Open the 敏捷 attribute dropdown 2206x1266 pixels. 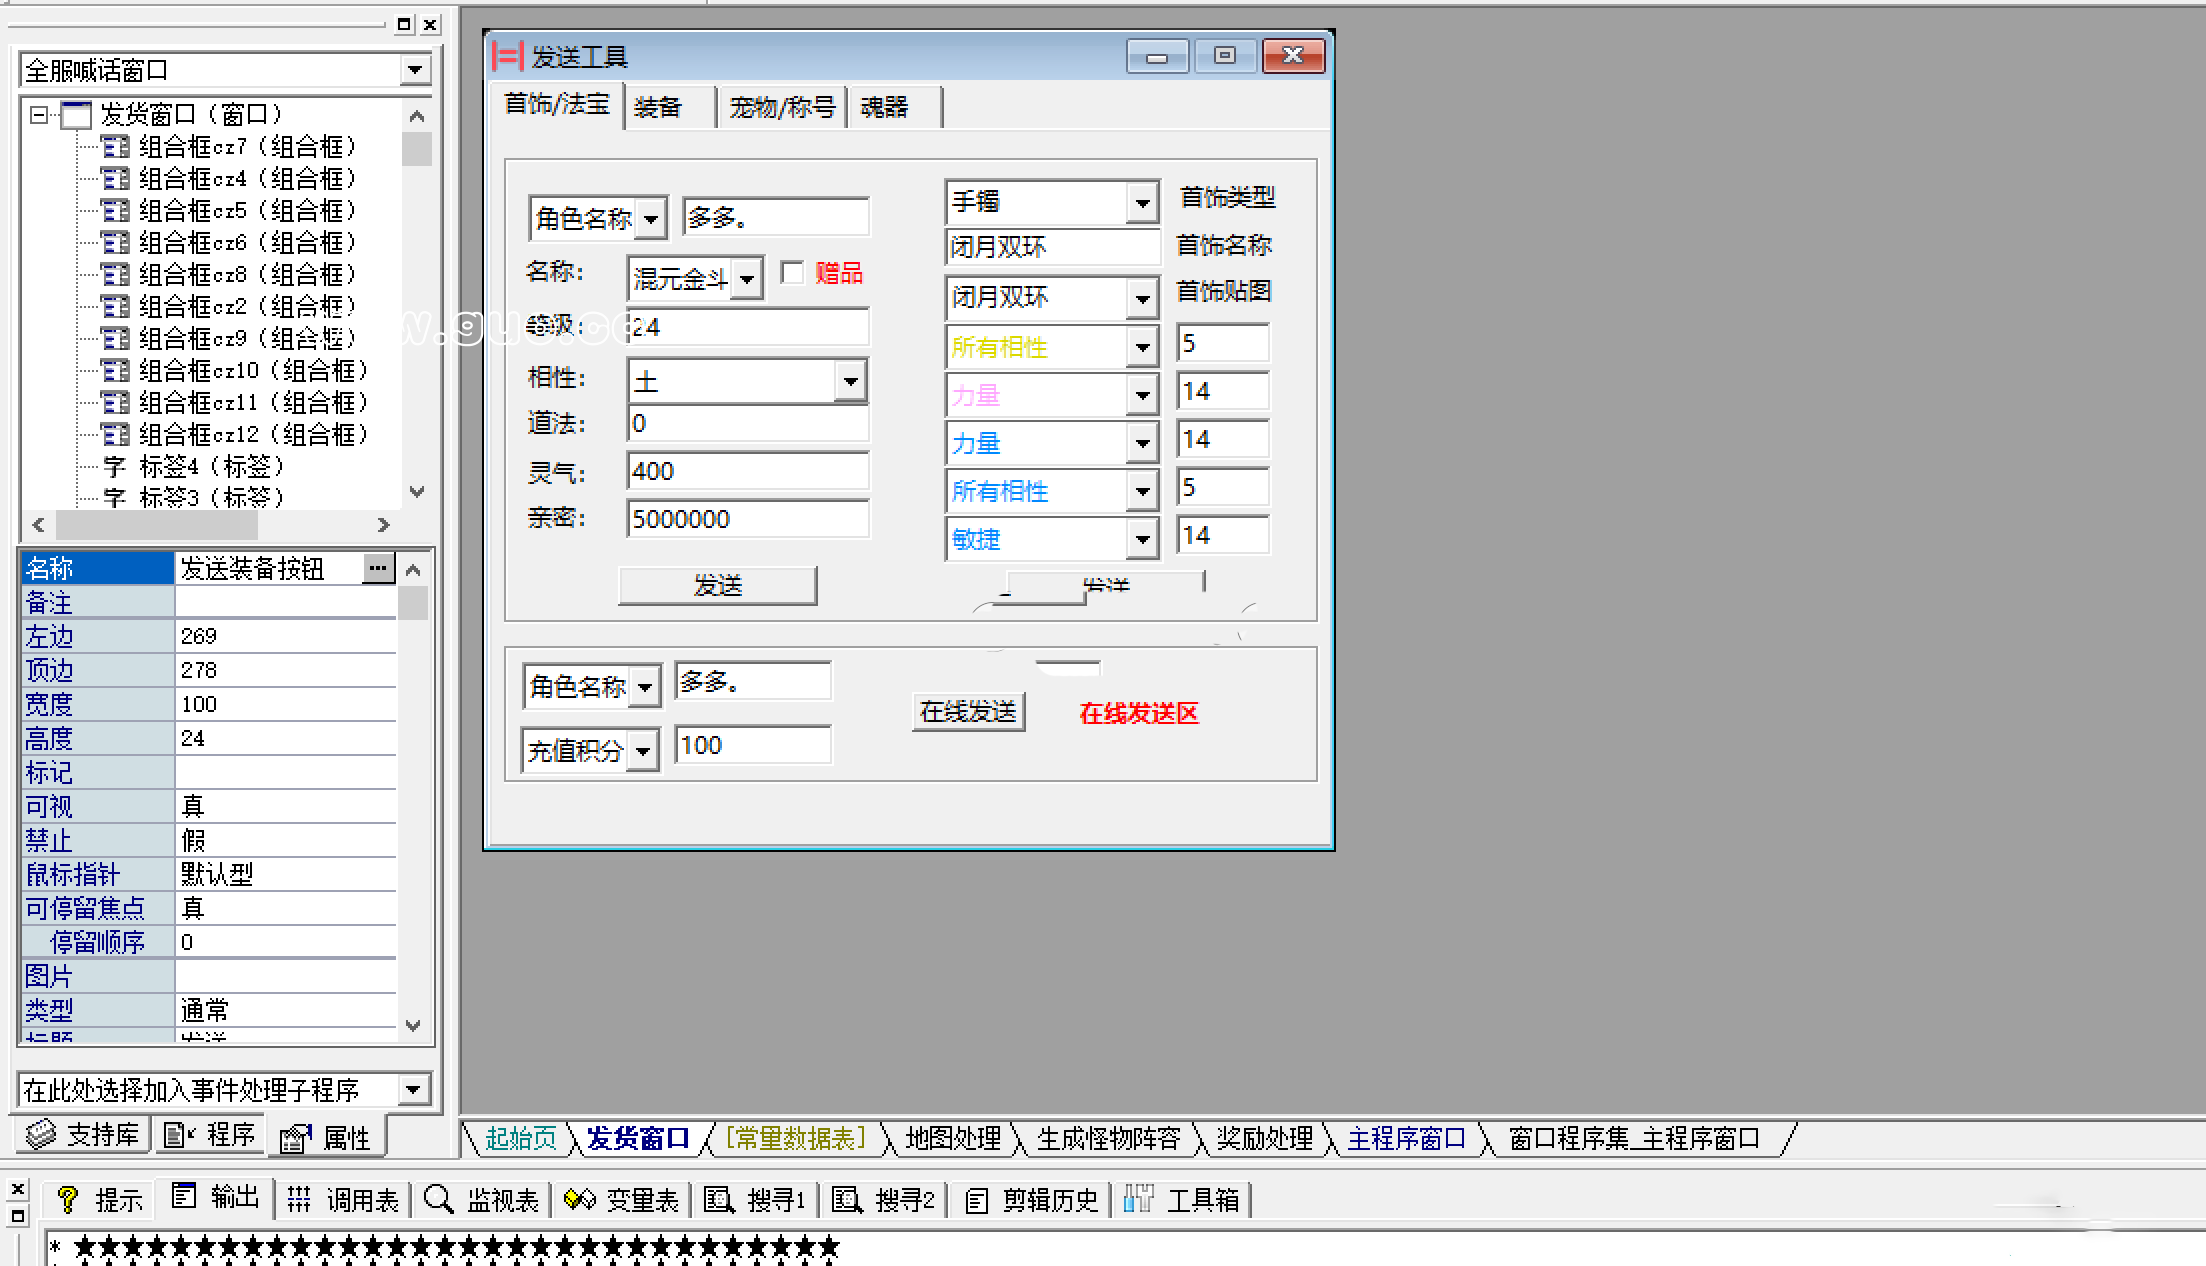(x=1141, y=540)
